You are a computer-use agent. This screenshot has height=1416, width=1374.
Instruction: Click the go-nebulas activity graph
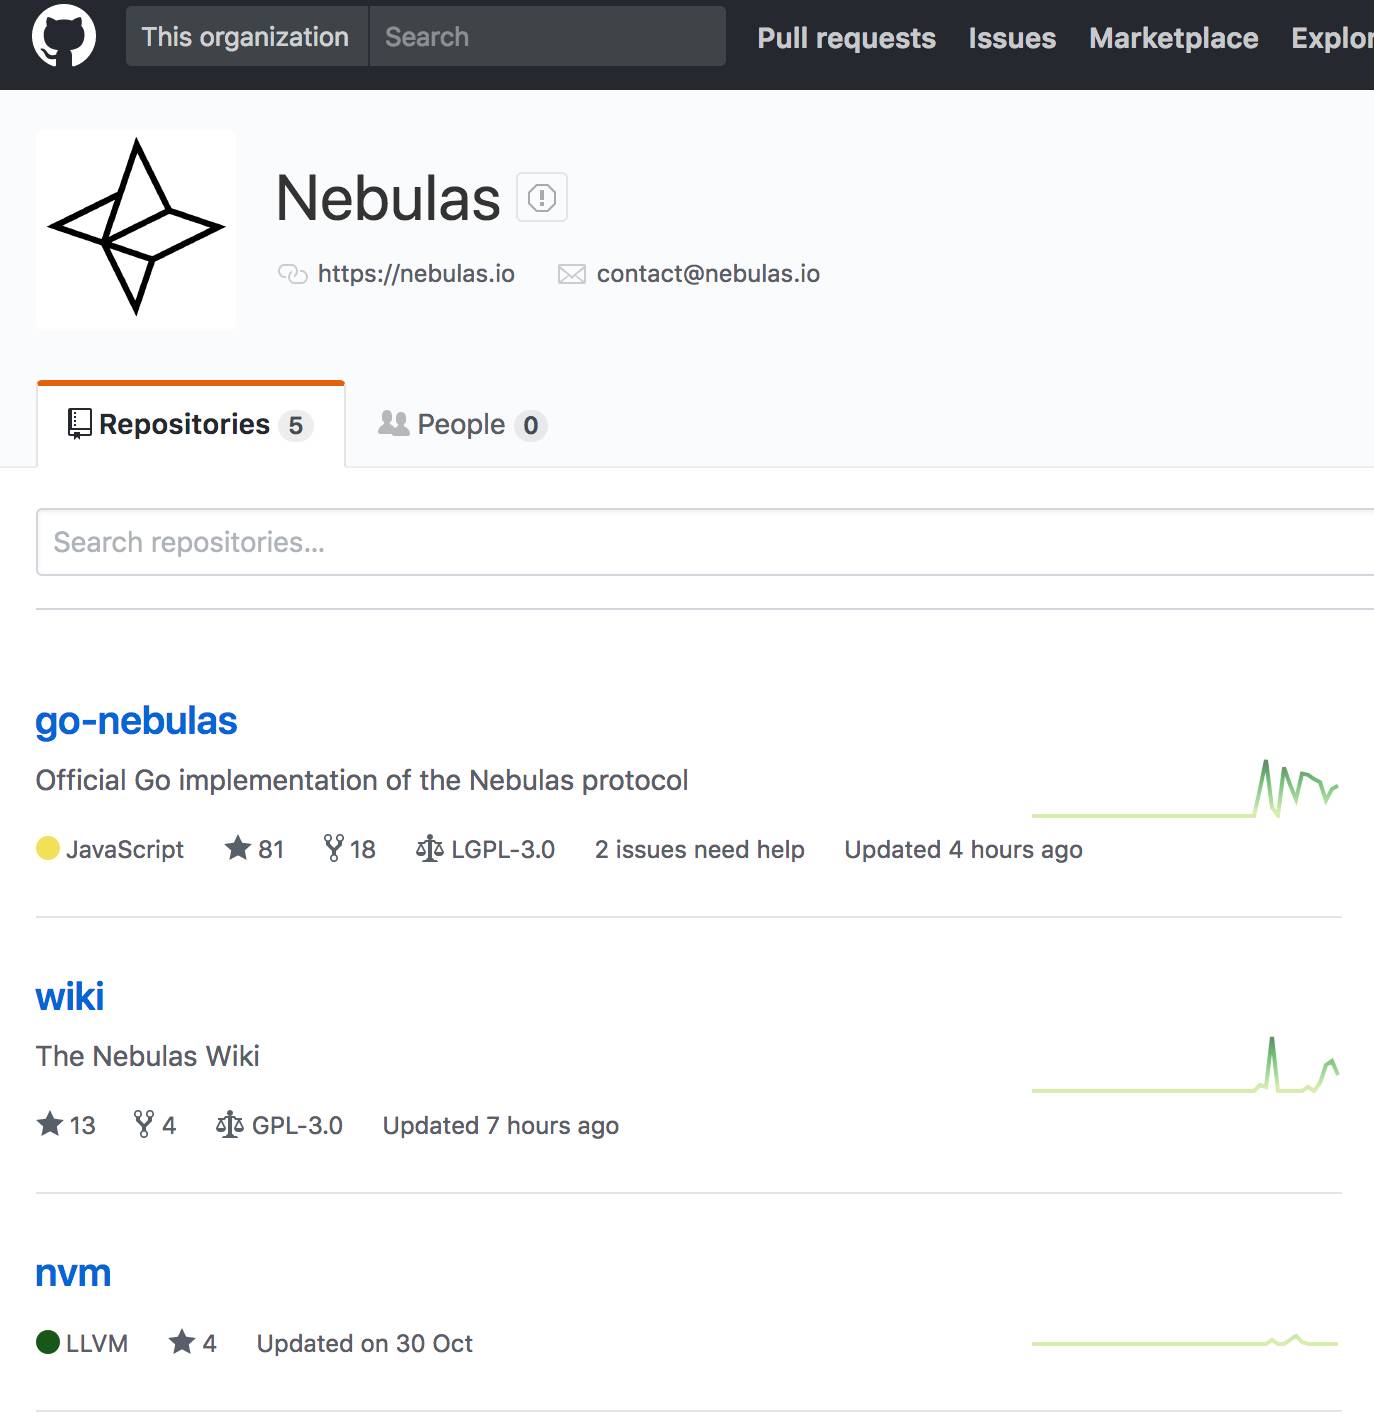1185,789
